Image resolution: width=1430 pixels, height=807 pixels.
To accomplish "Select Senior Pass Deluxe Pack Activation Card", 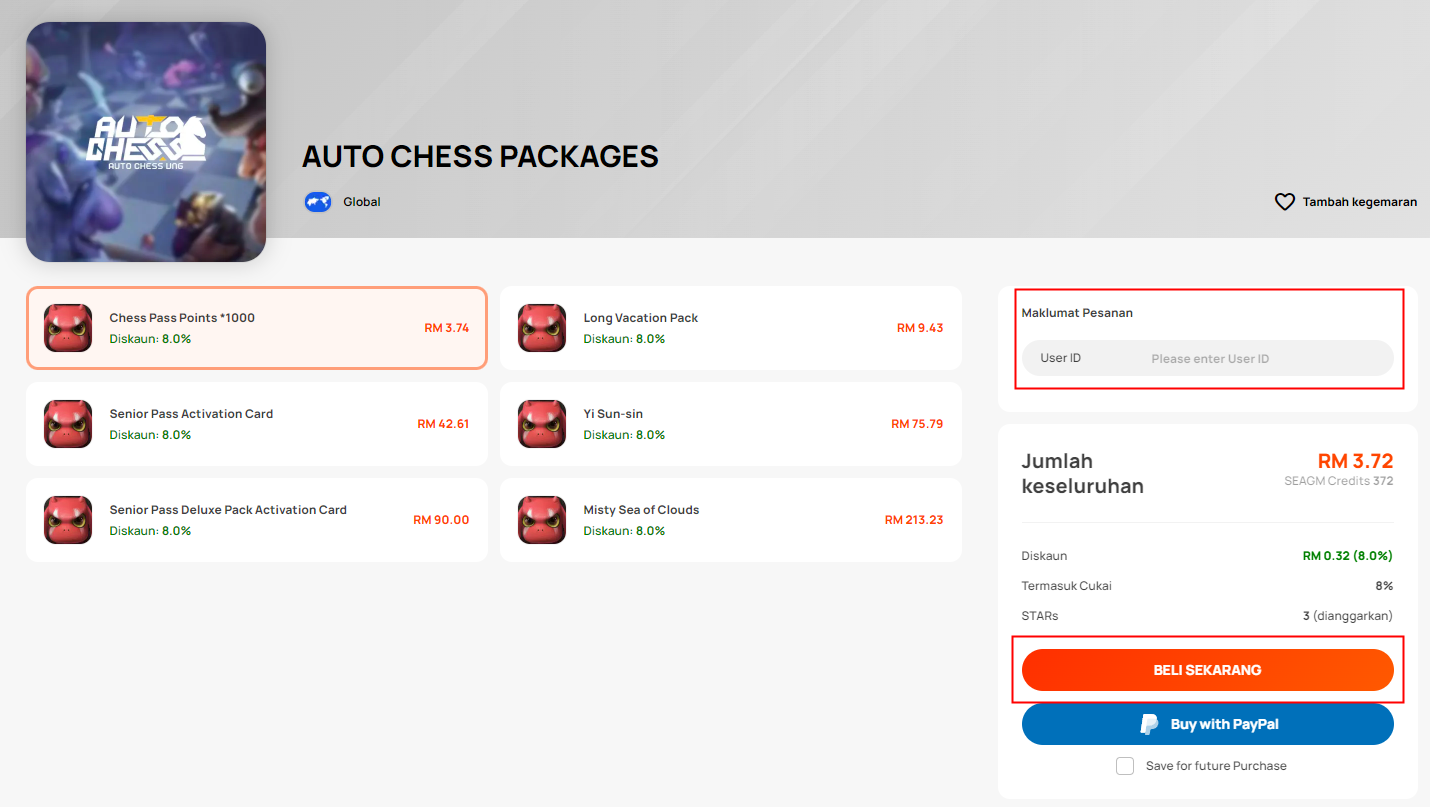I will point(256,520).
